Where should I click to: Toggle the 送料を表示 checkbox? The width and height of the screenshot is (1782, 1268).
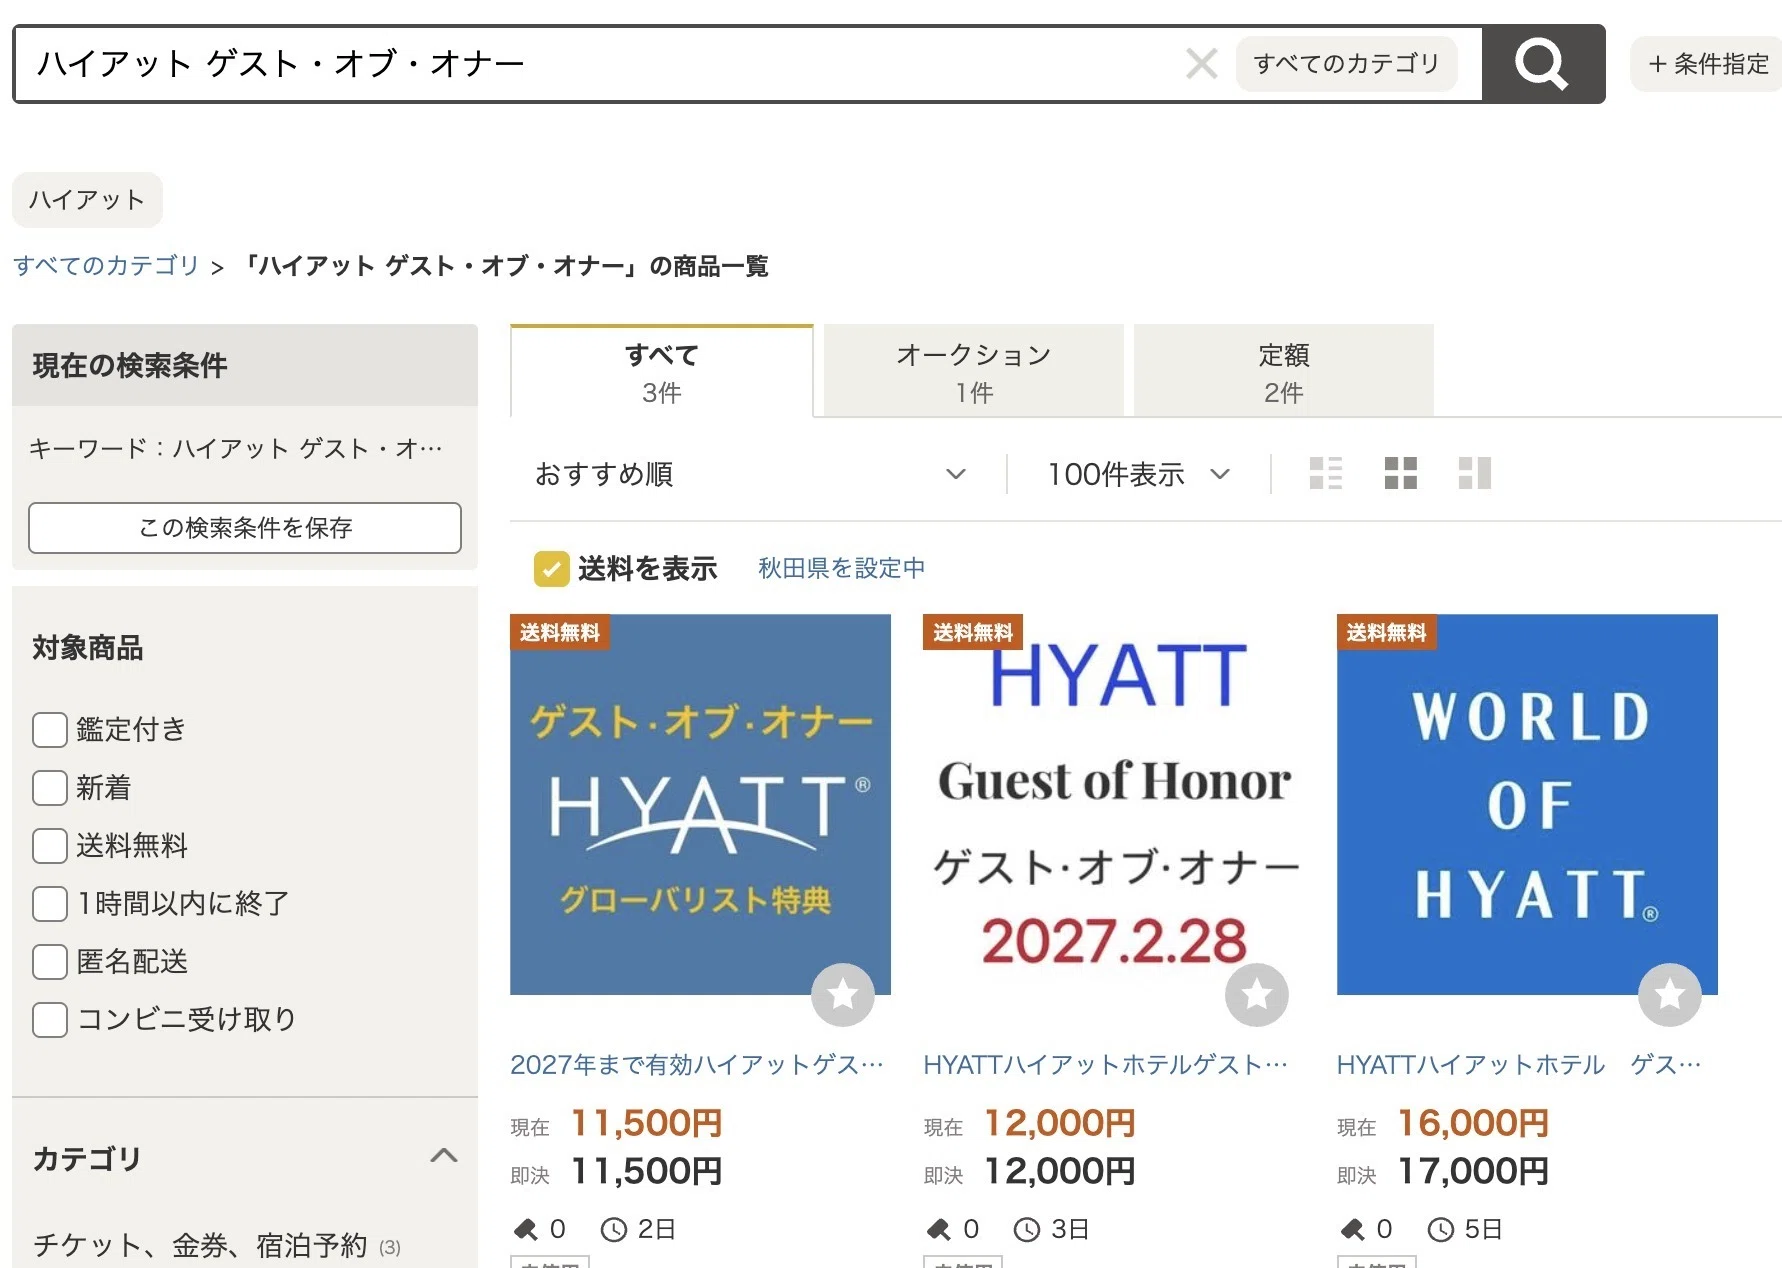[x=552, y=568]
